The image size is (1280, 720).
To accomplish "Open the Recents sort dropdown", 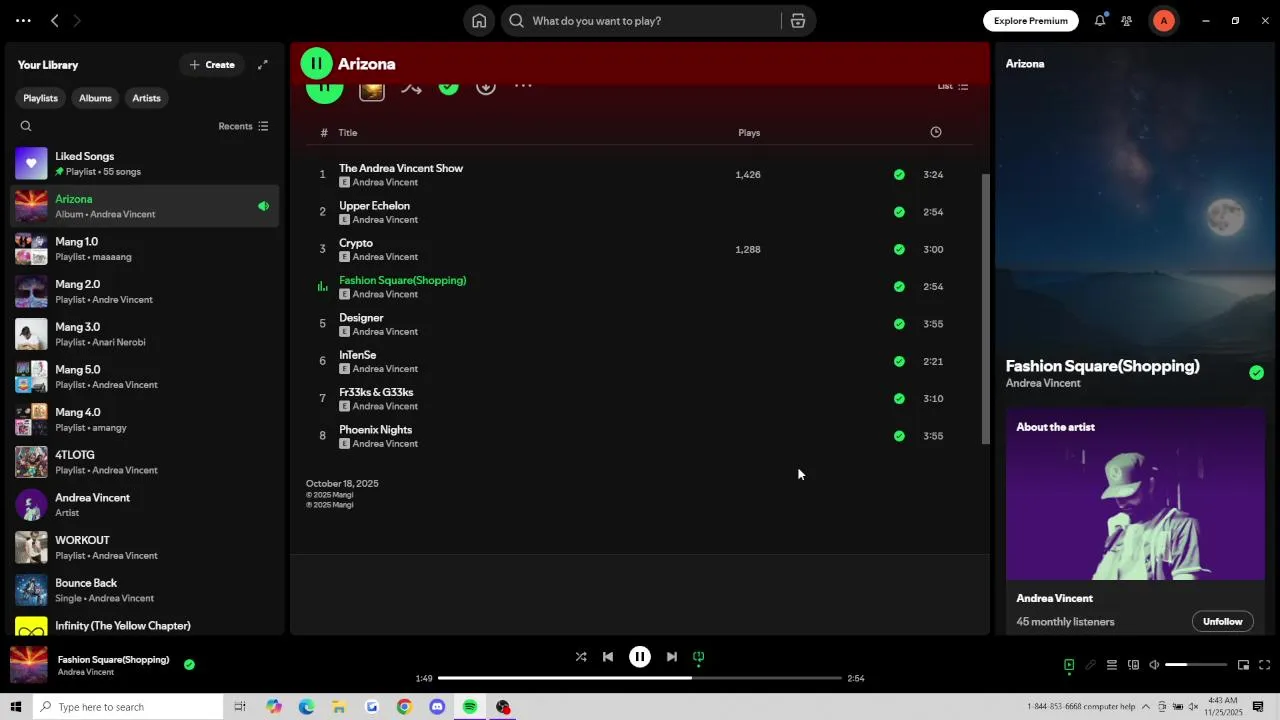I will pyautogui.click(x=243, y=126).
